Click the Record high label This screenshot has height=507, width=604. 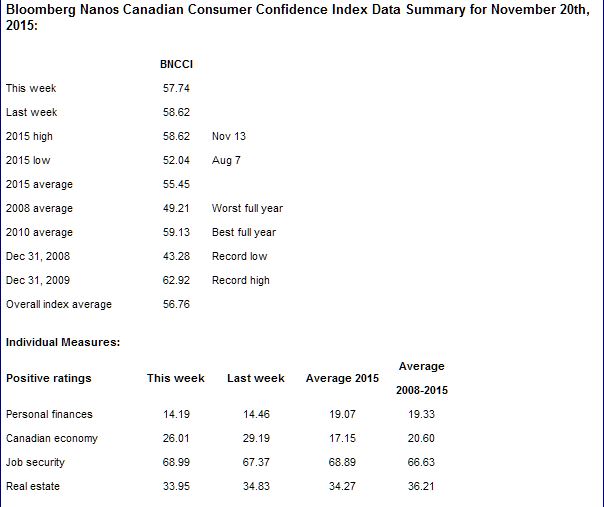pos(241,280)
